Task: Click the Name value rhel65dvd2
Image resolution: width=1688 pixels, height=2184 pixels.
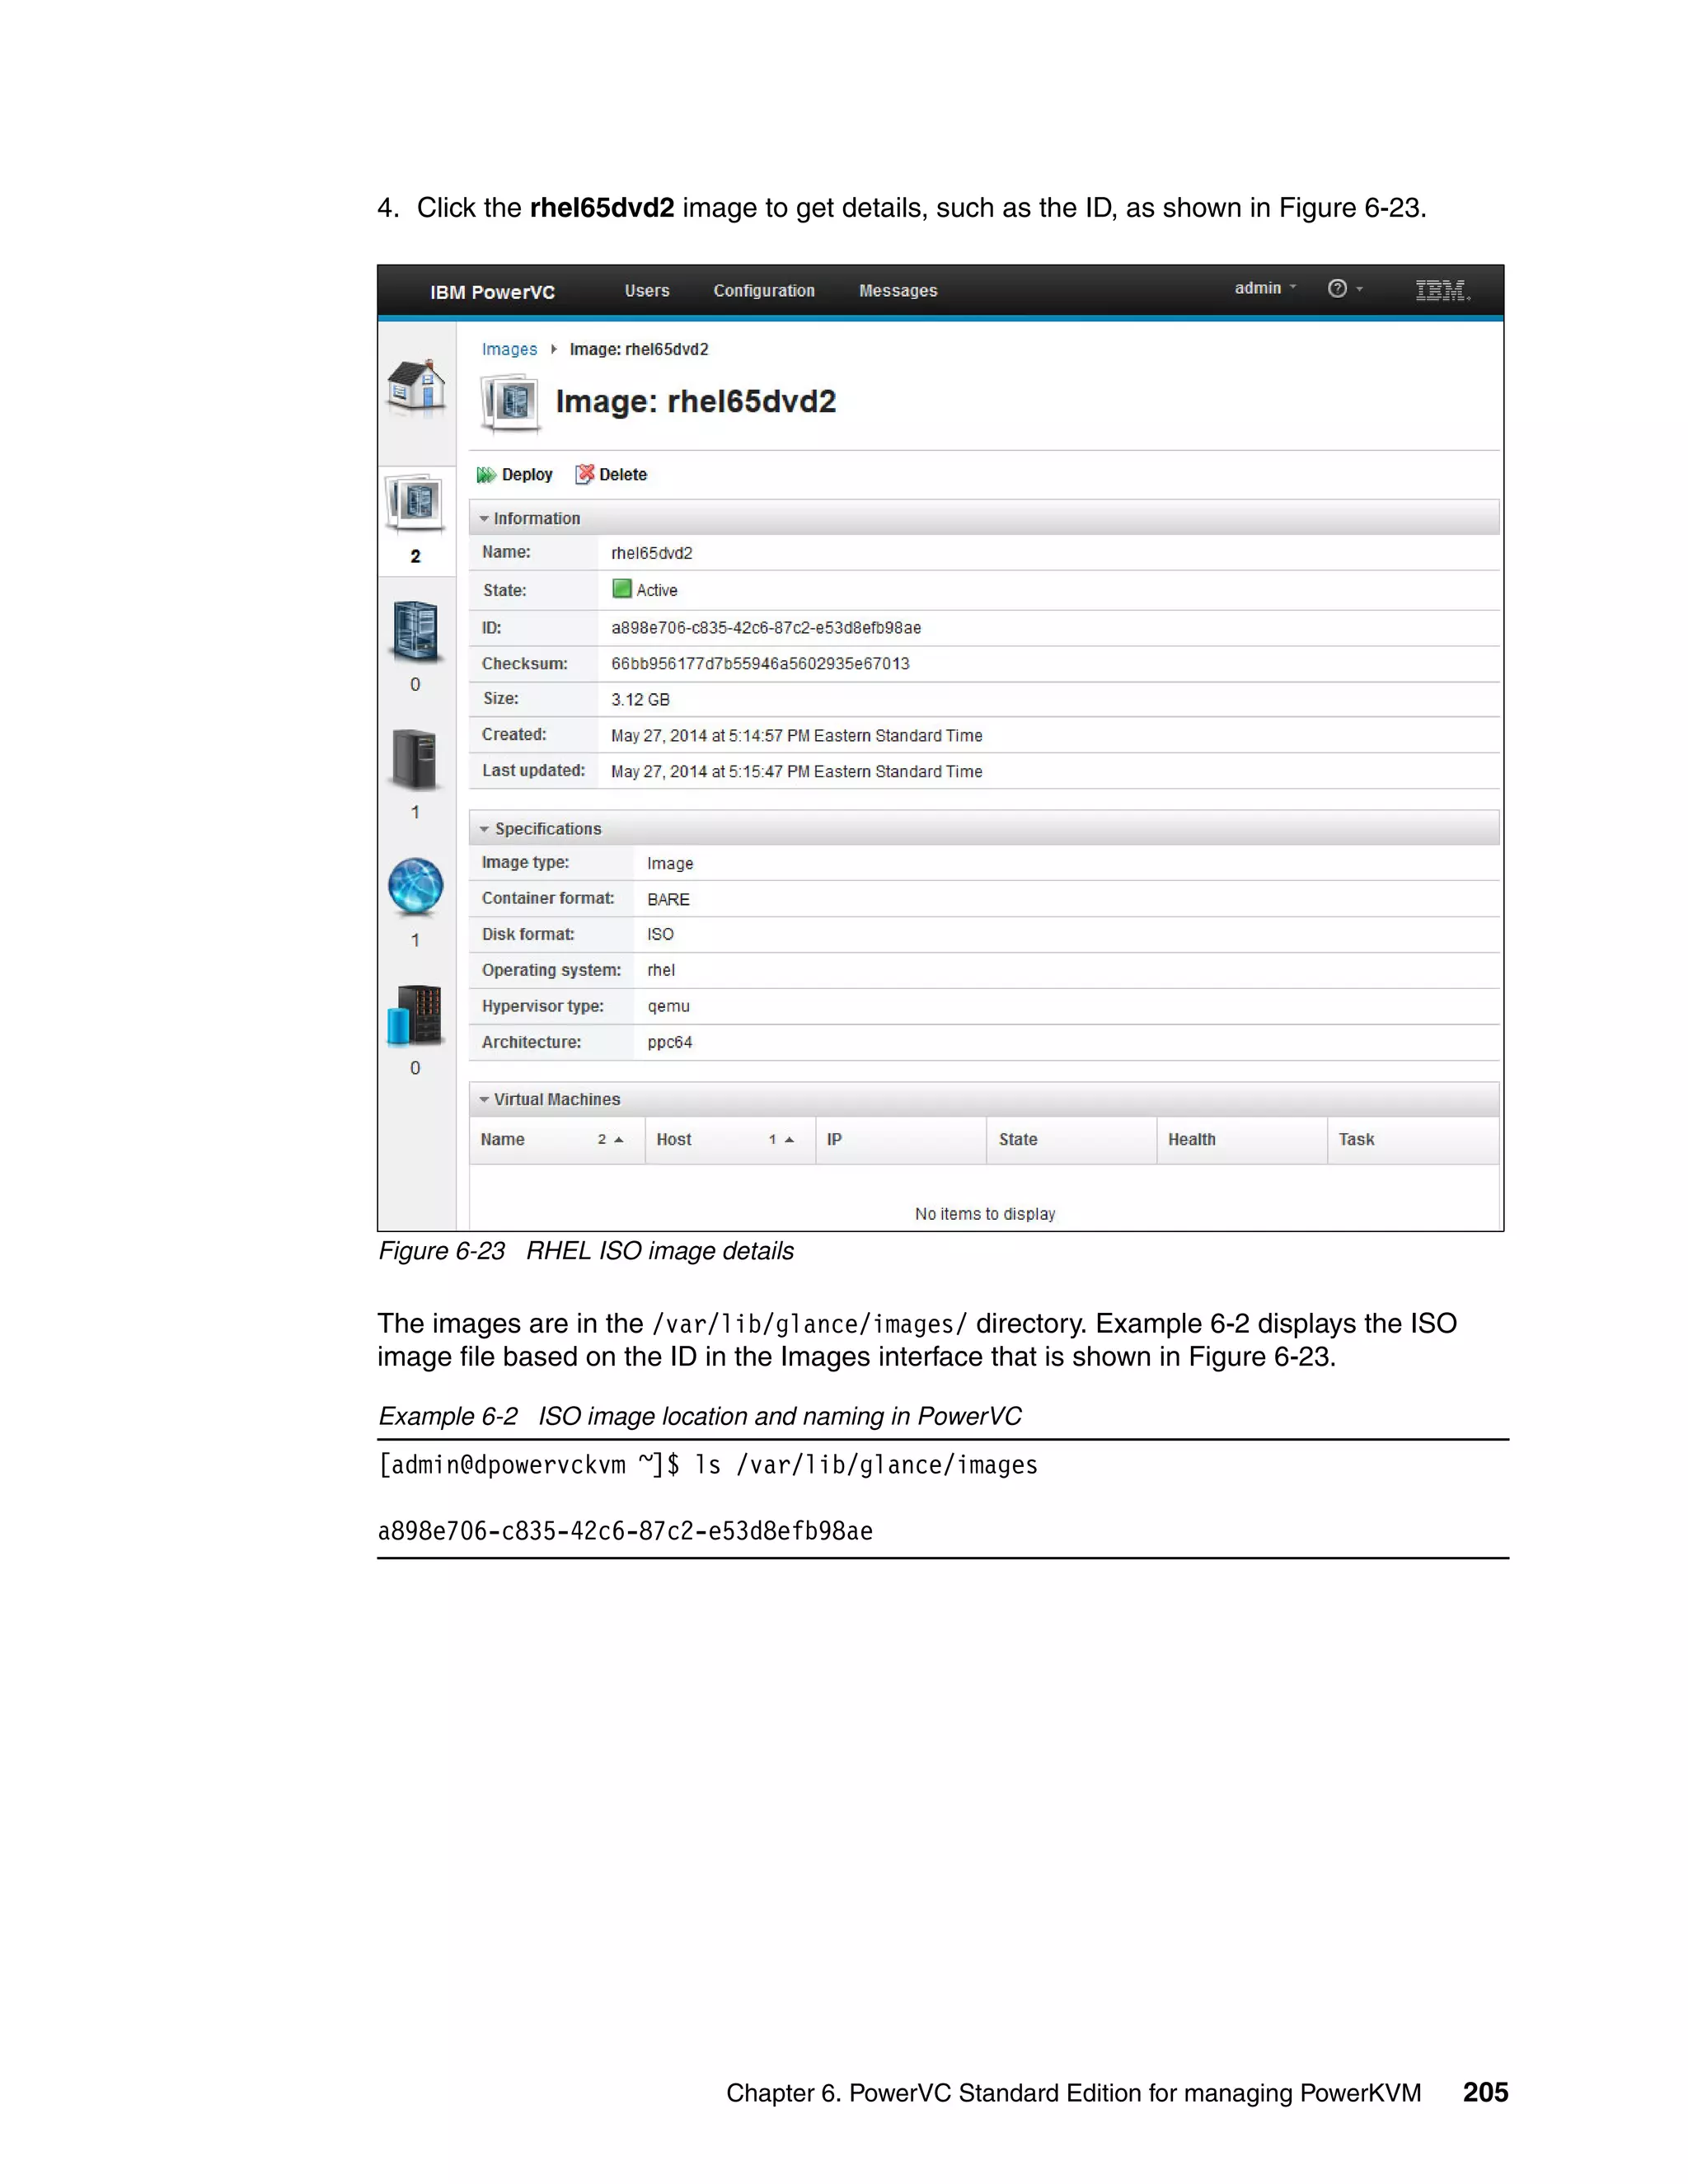Action: (652, 553)
